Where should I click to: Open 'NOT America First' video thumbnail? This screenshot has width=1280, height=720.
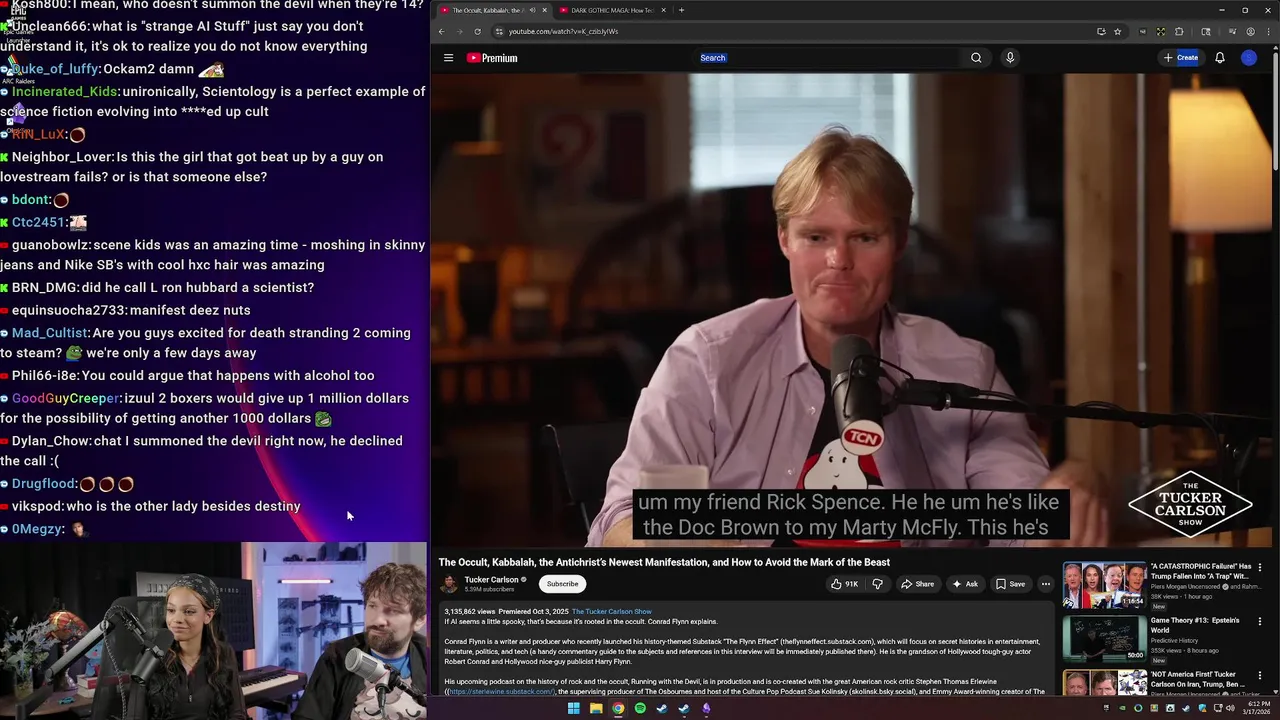(x=1104, y=683)
